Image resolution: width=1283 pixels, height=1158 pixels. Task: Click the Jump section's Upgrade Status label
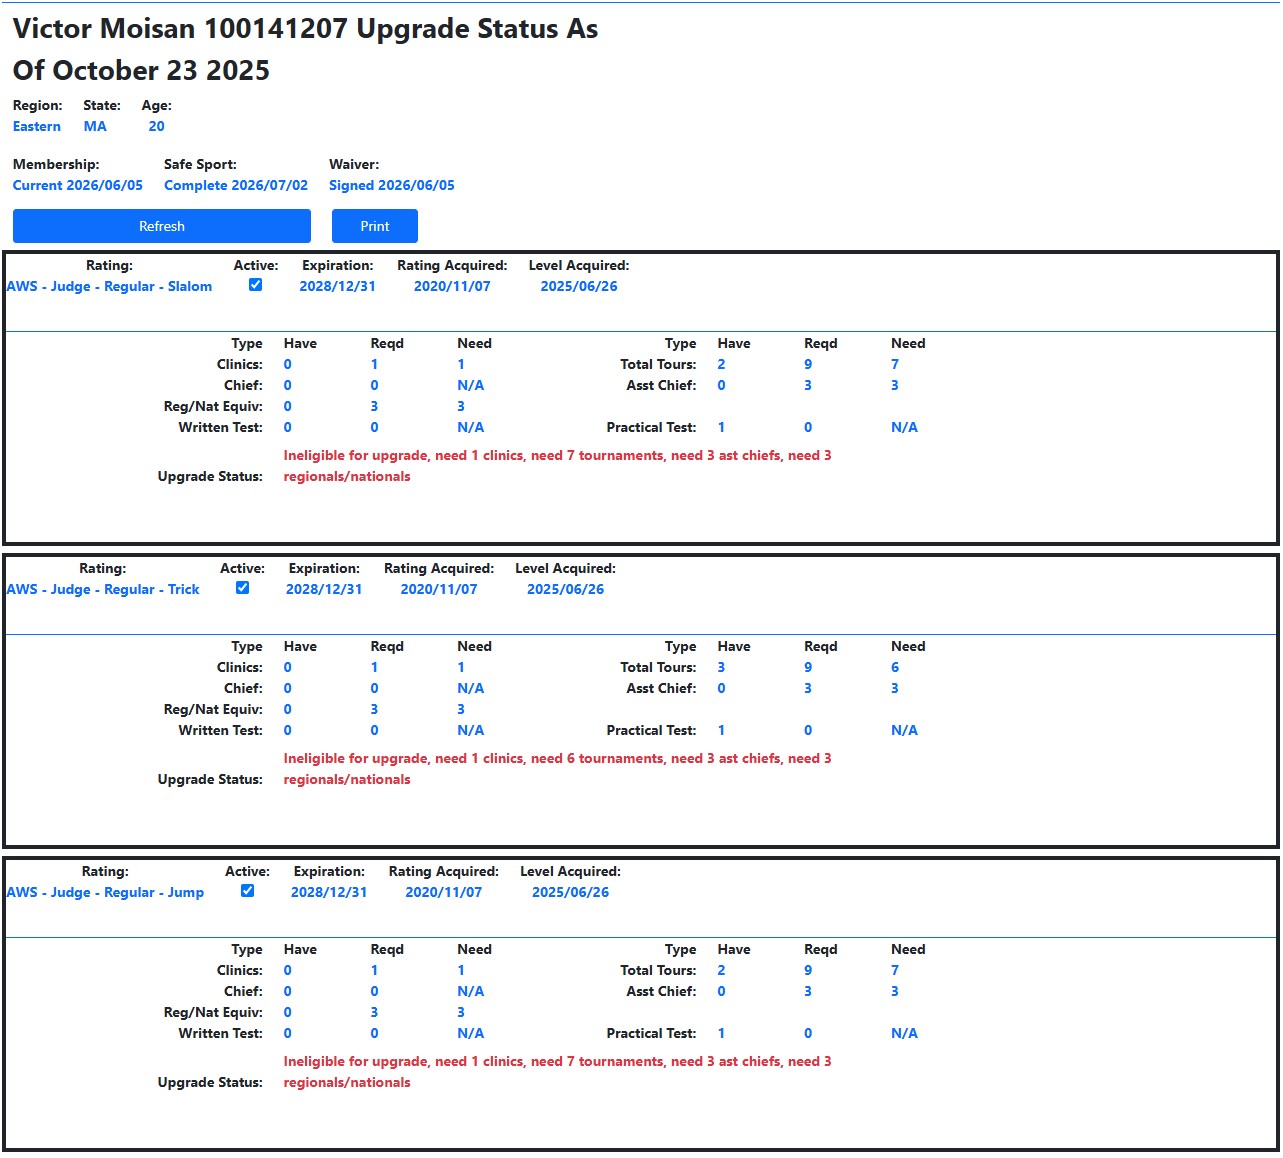click(x=210, y=1082)
